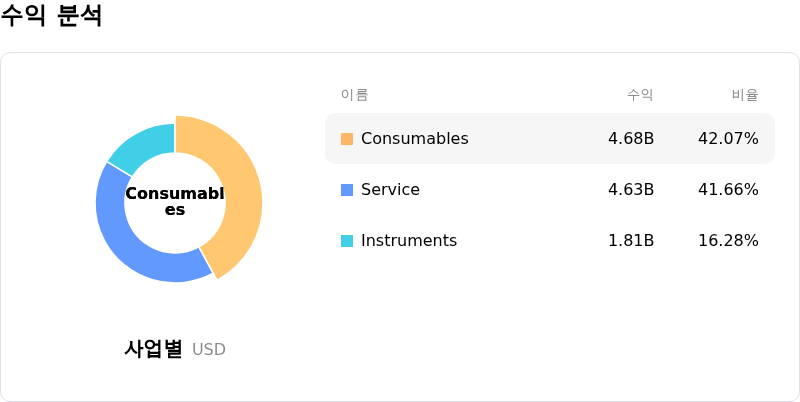Click the 42.07% ratio value

tap(728, 139)
